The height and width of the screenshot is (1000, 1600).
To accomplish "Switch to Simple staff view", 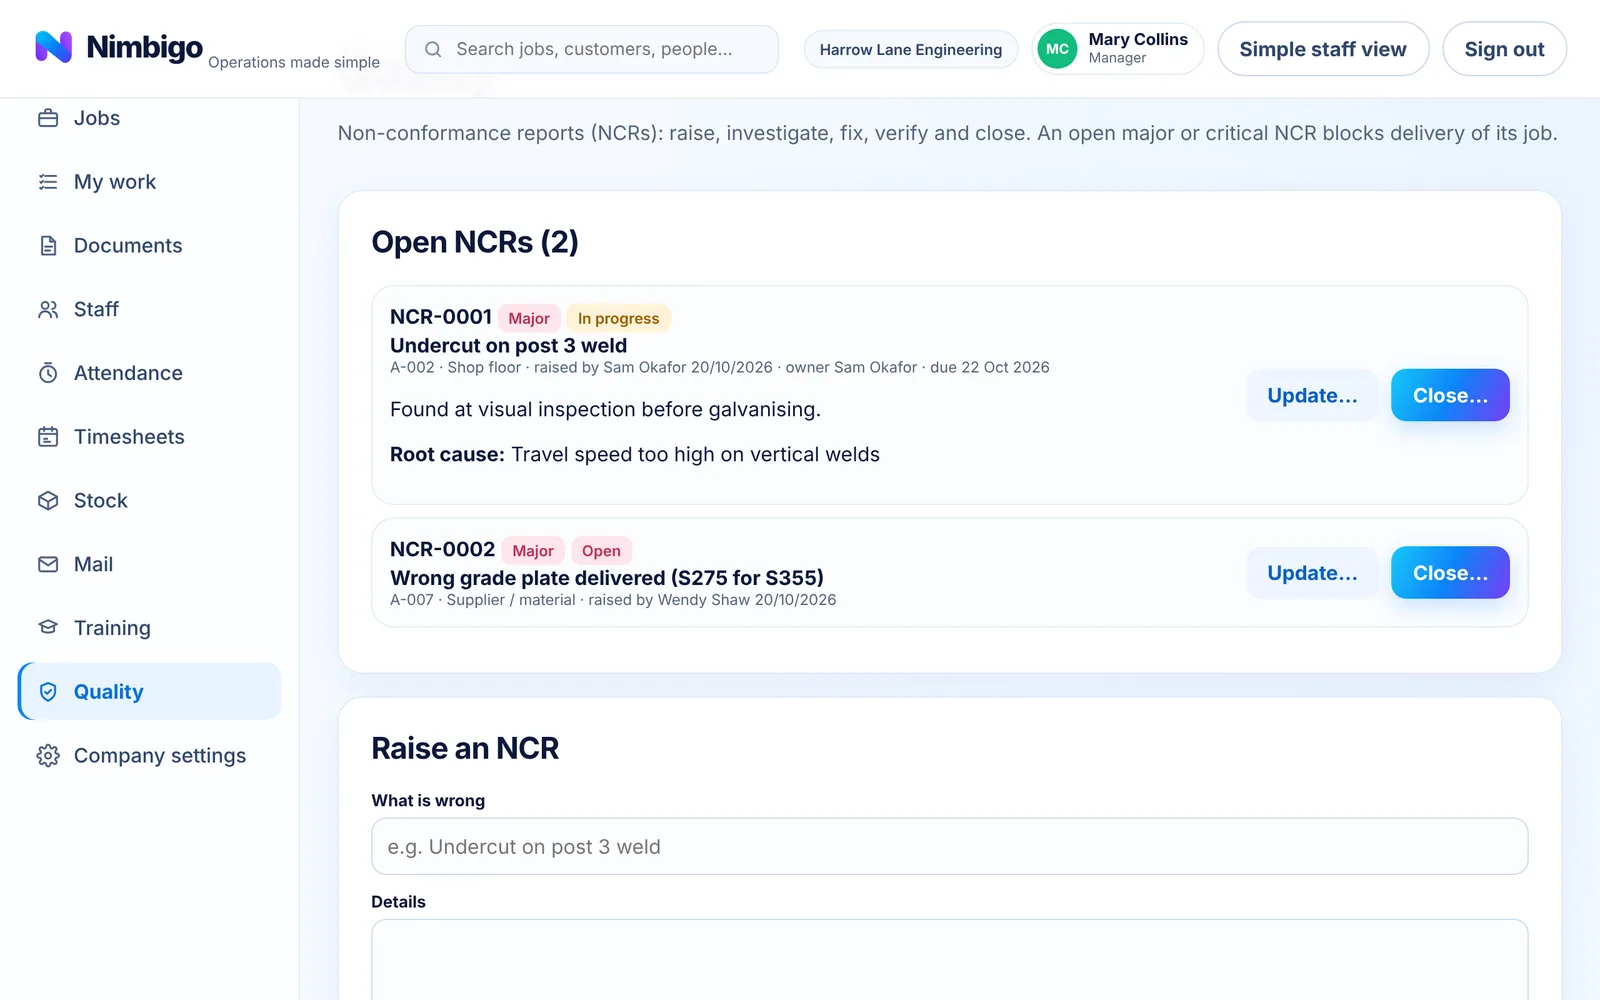I will tap(1323, 49).
